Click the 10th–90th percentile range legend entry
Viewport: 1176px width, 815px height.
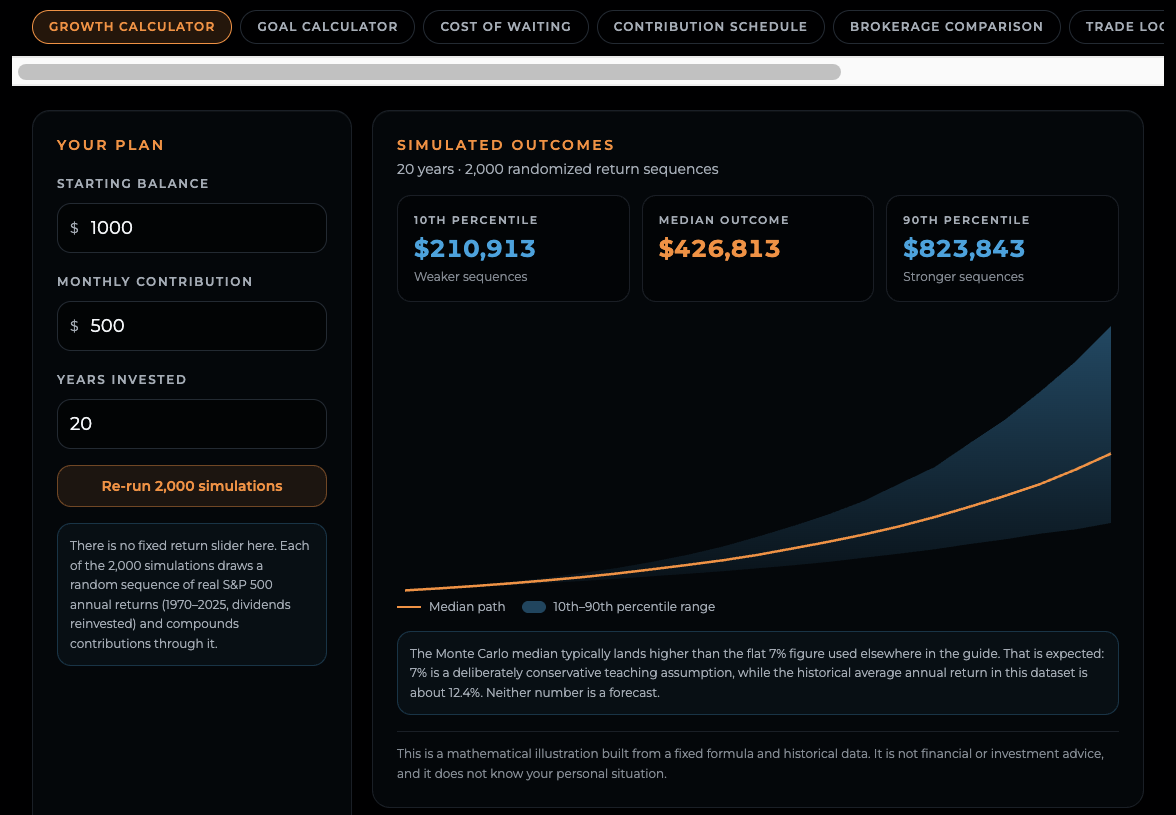[x=619, y=607]
